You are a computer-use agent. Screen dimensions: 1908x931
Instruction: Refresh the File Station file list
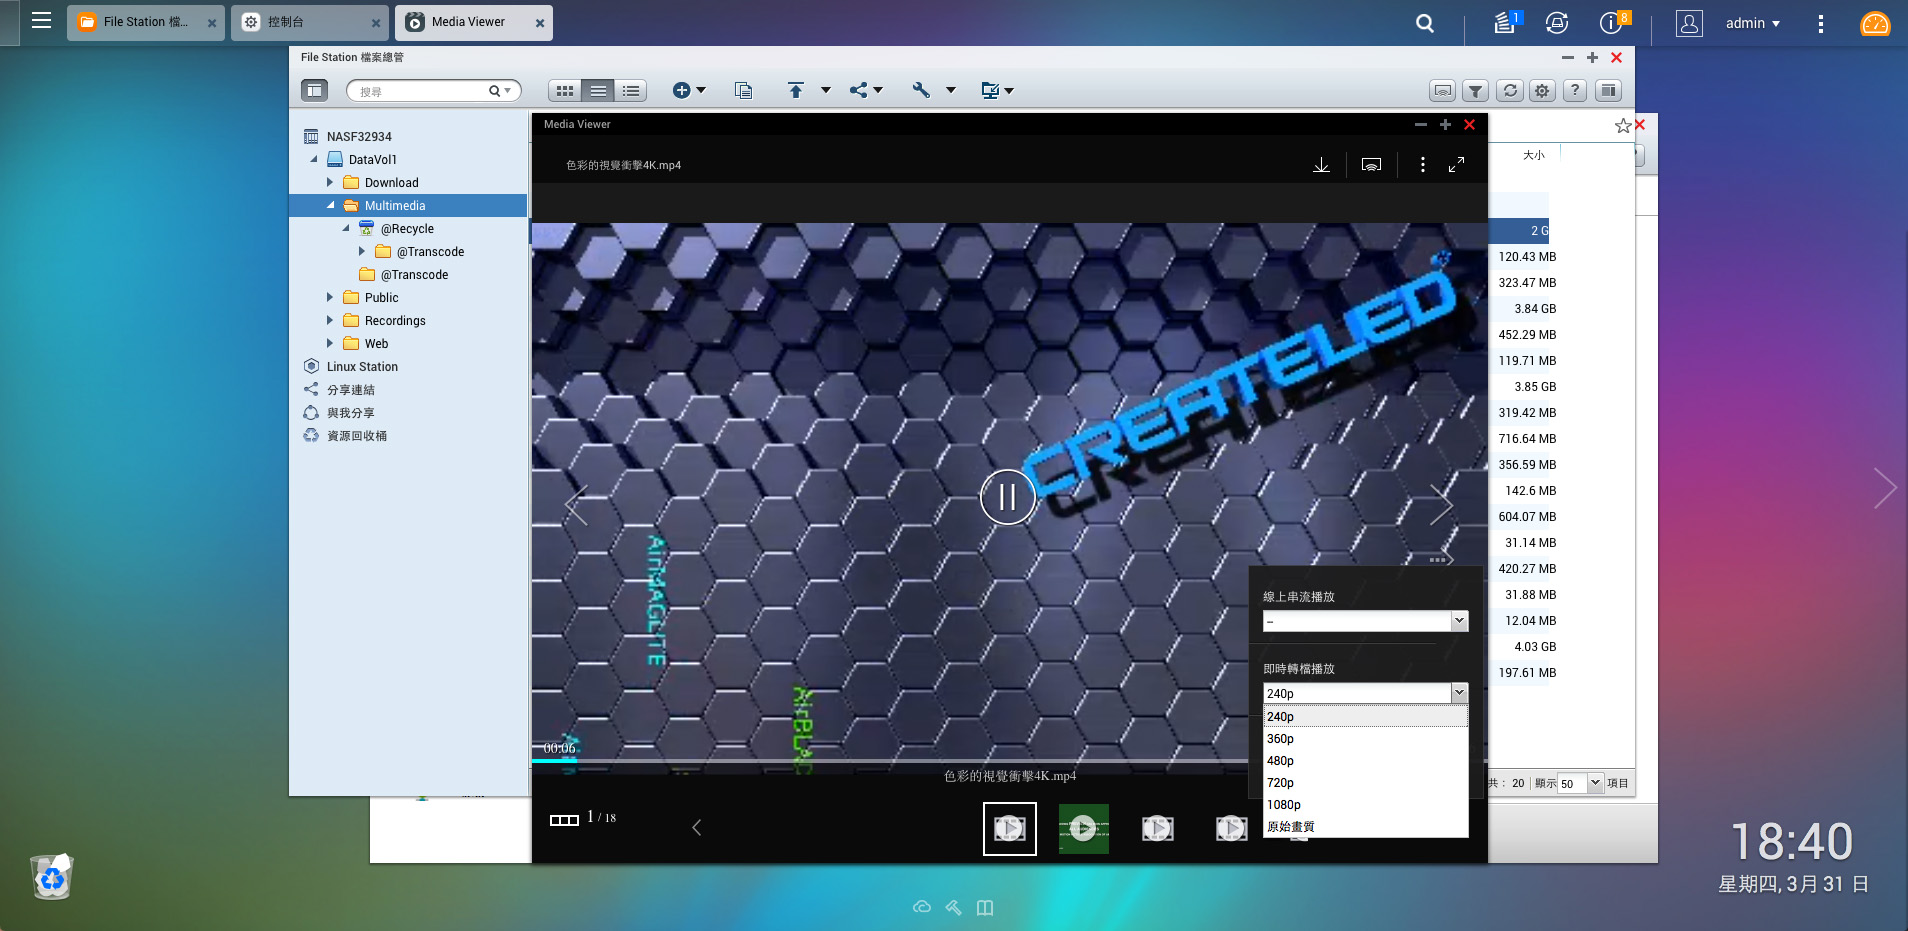pyautogui.click(x=1510, y=90)
